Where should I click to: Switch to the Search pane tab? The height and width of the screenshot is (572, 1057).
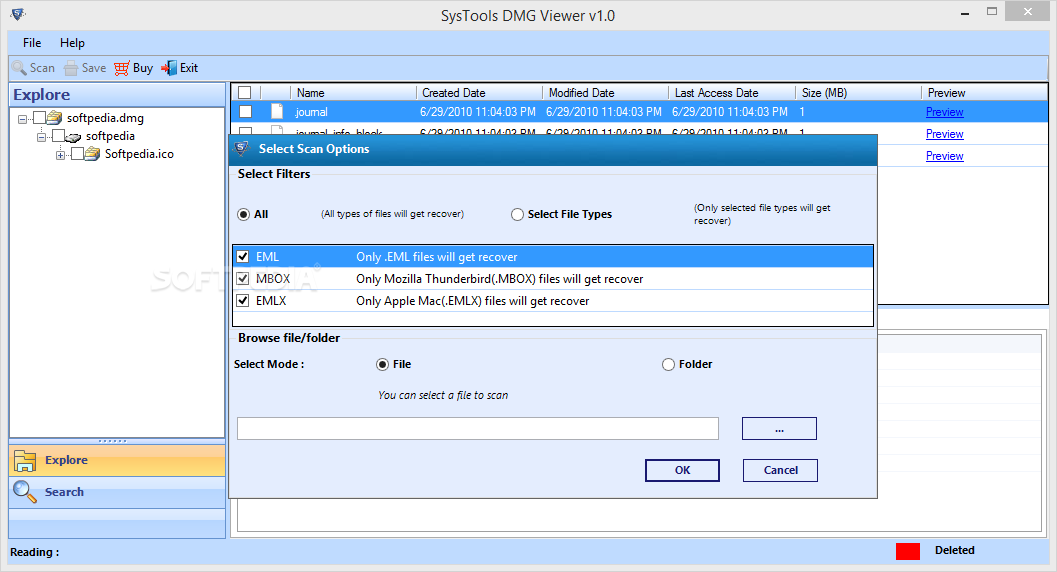click(117, 492)
